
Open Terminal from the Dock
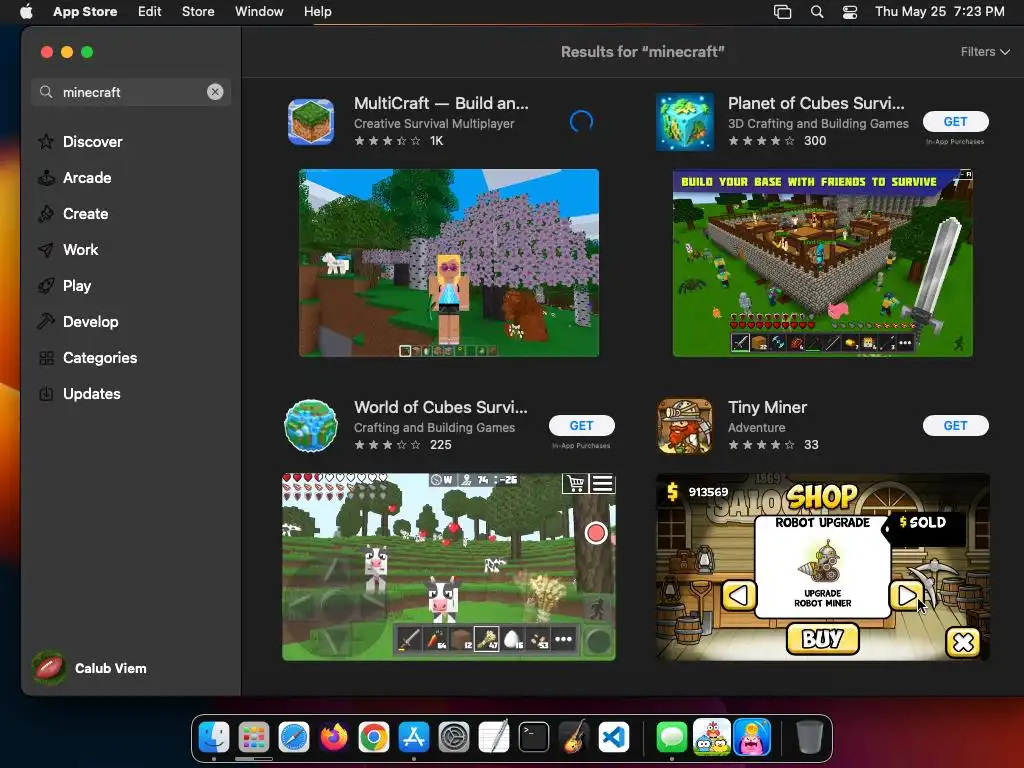point(534,738)
